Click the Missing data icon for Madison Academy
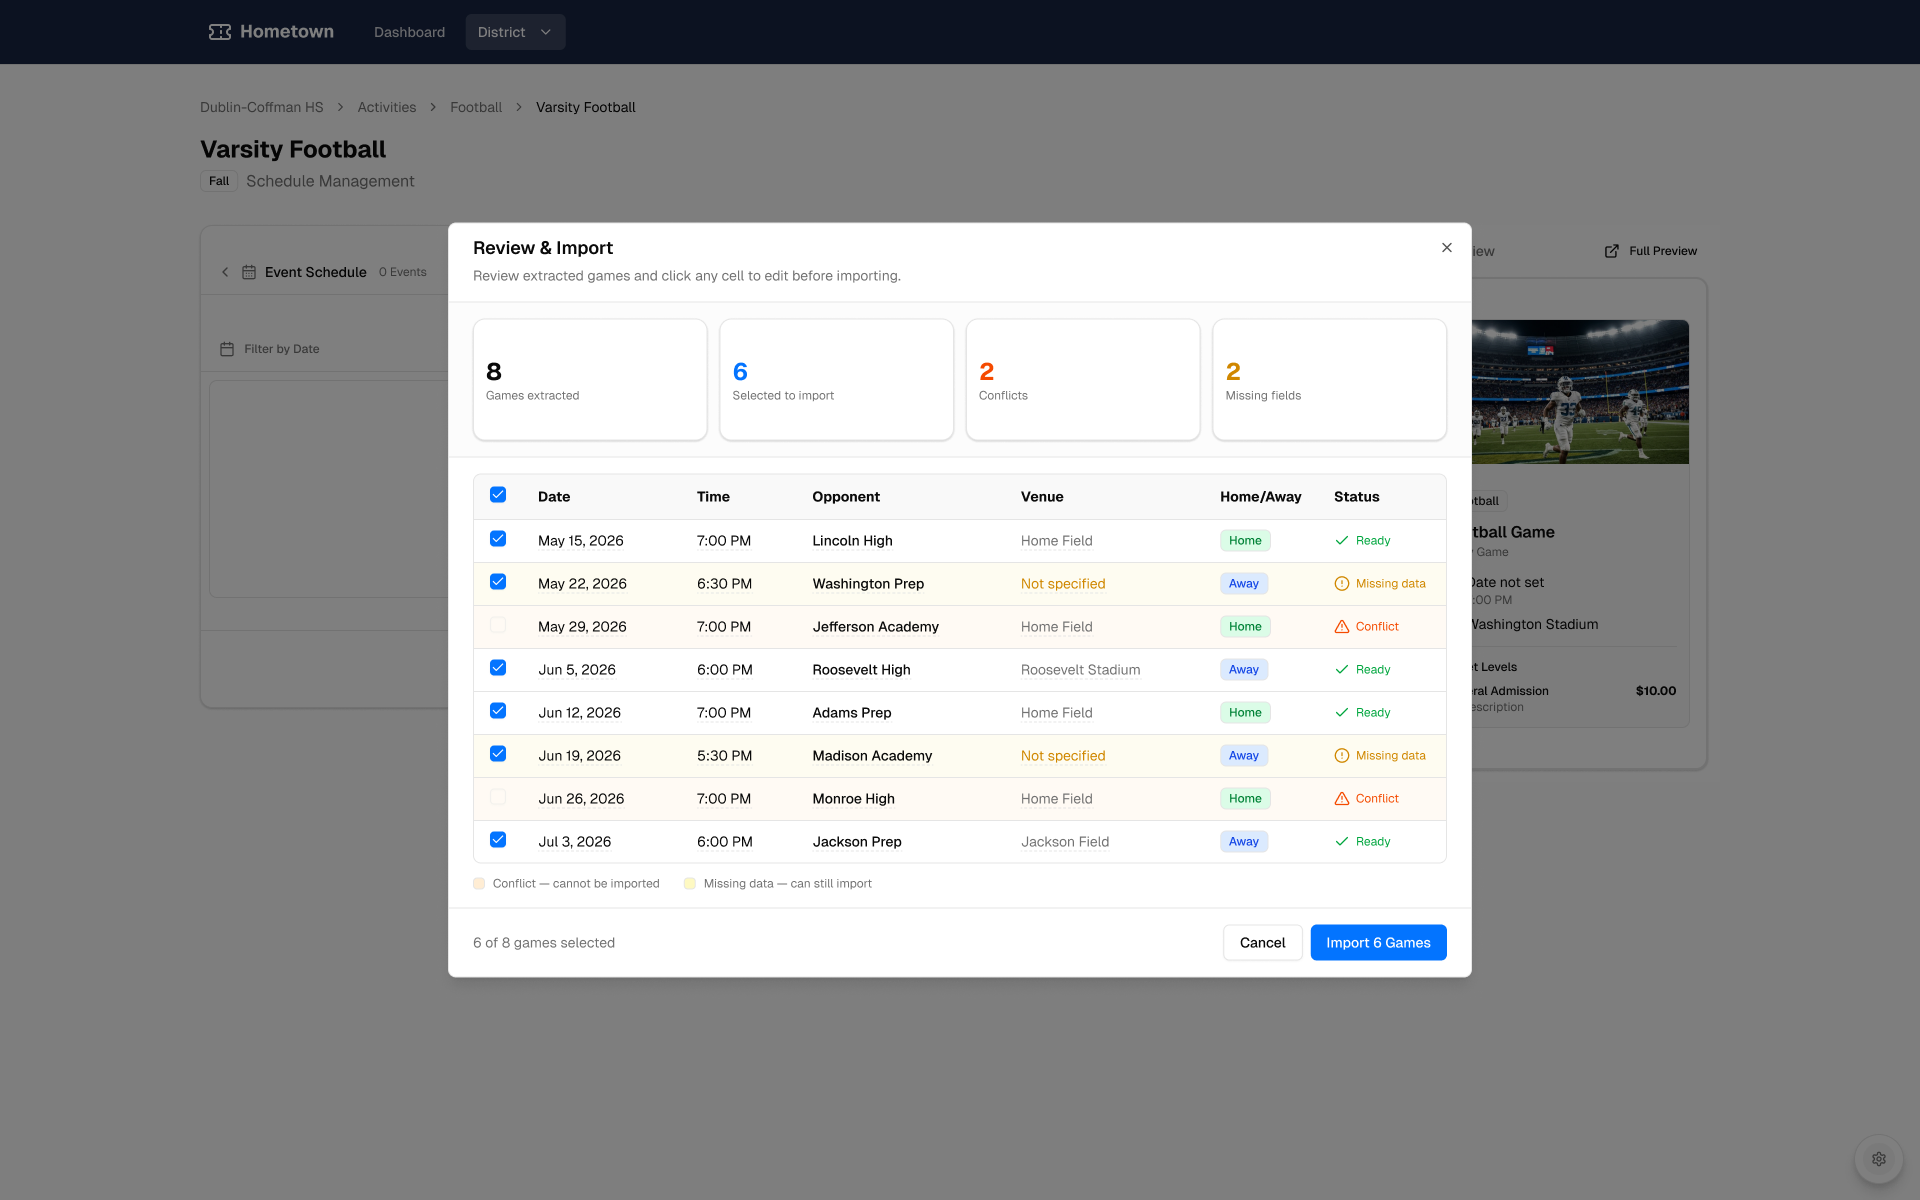The width and height of the screenshot is (1920, 1200). [x=1342, y=756]
